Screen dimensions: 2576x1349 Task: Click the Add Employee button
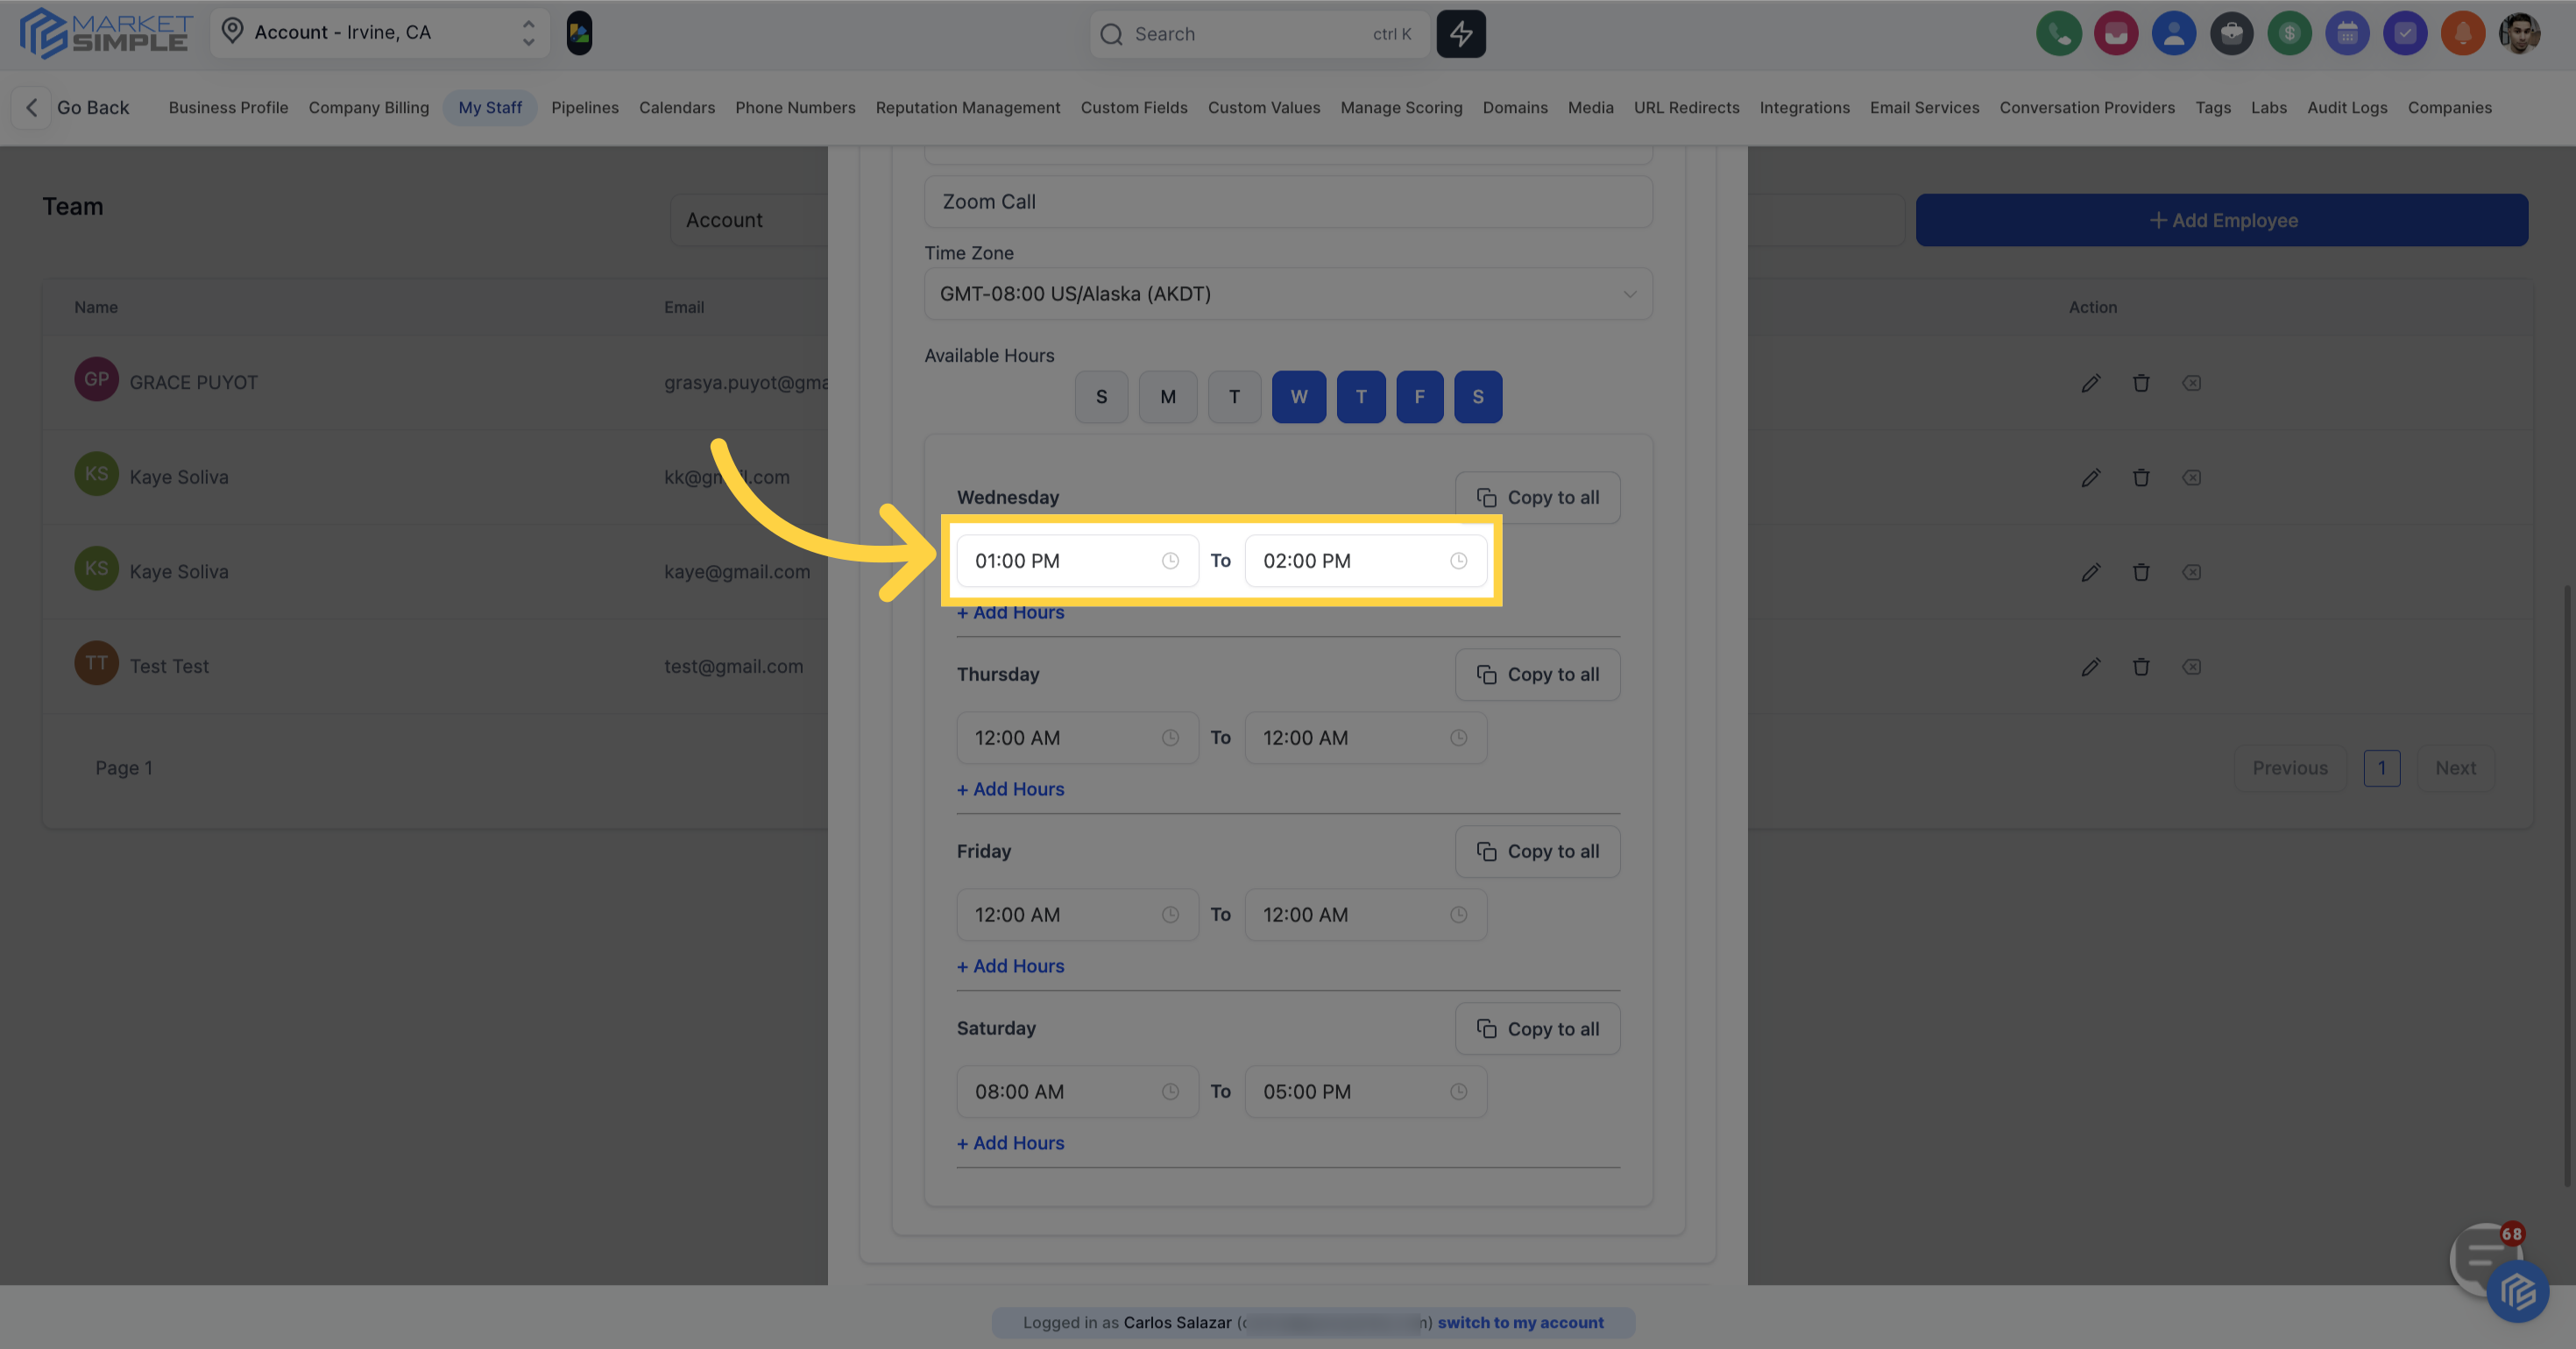tap(2222, 220)
